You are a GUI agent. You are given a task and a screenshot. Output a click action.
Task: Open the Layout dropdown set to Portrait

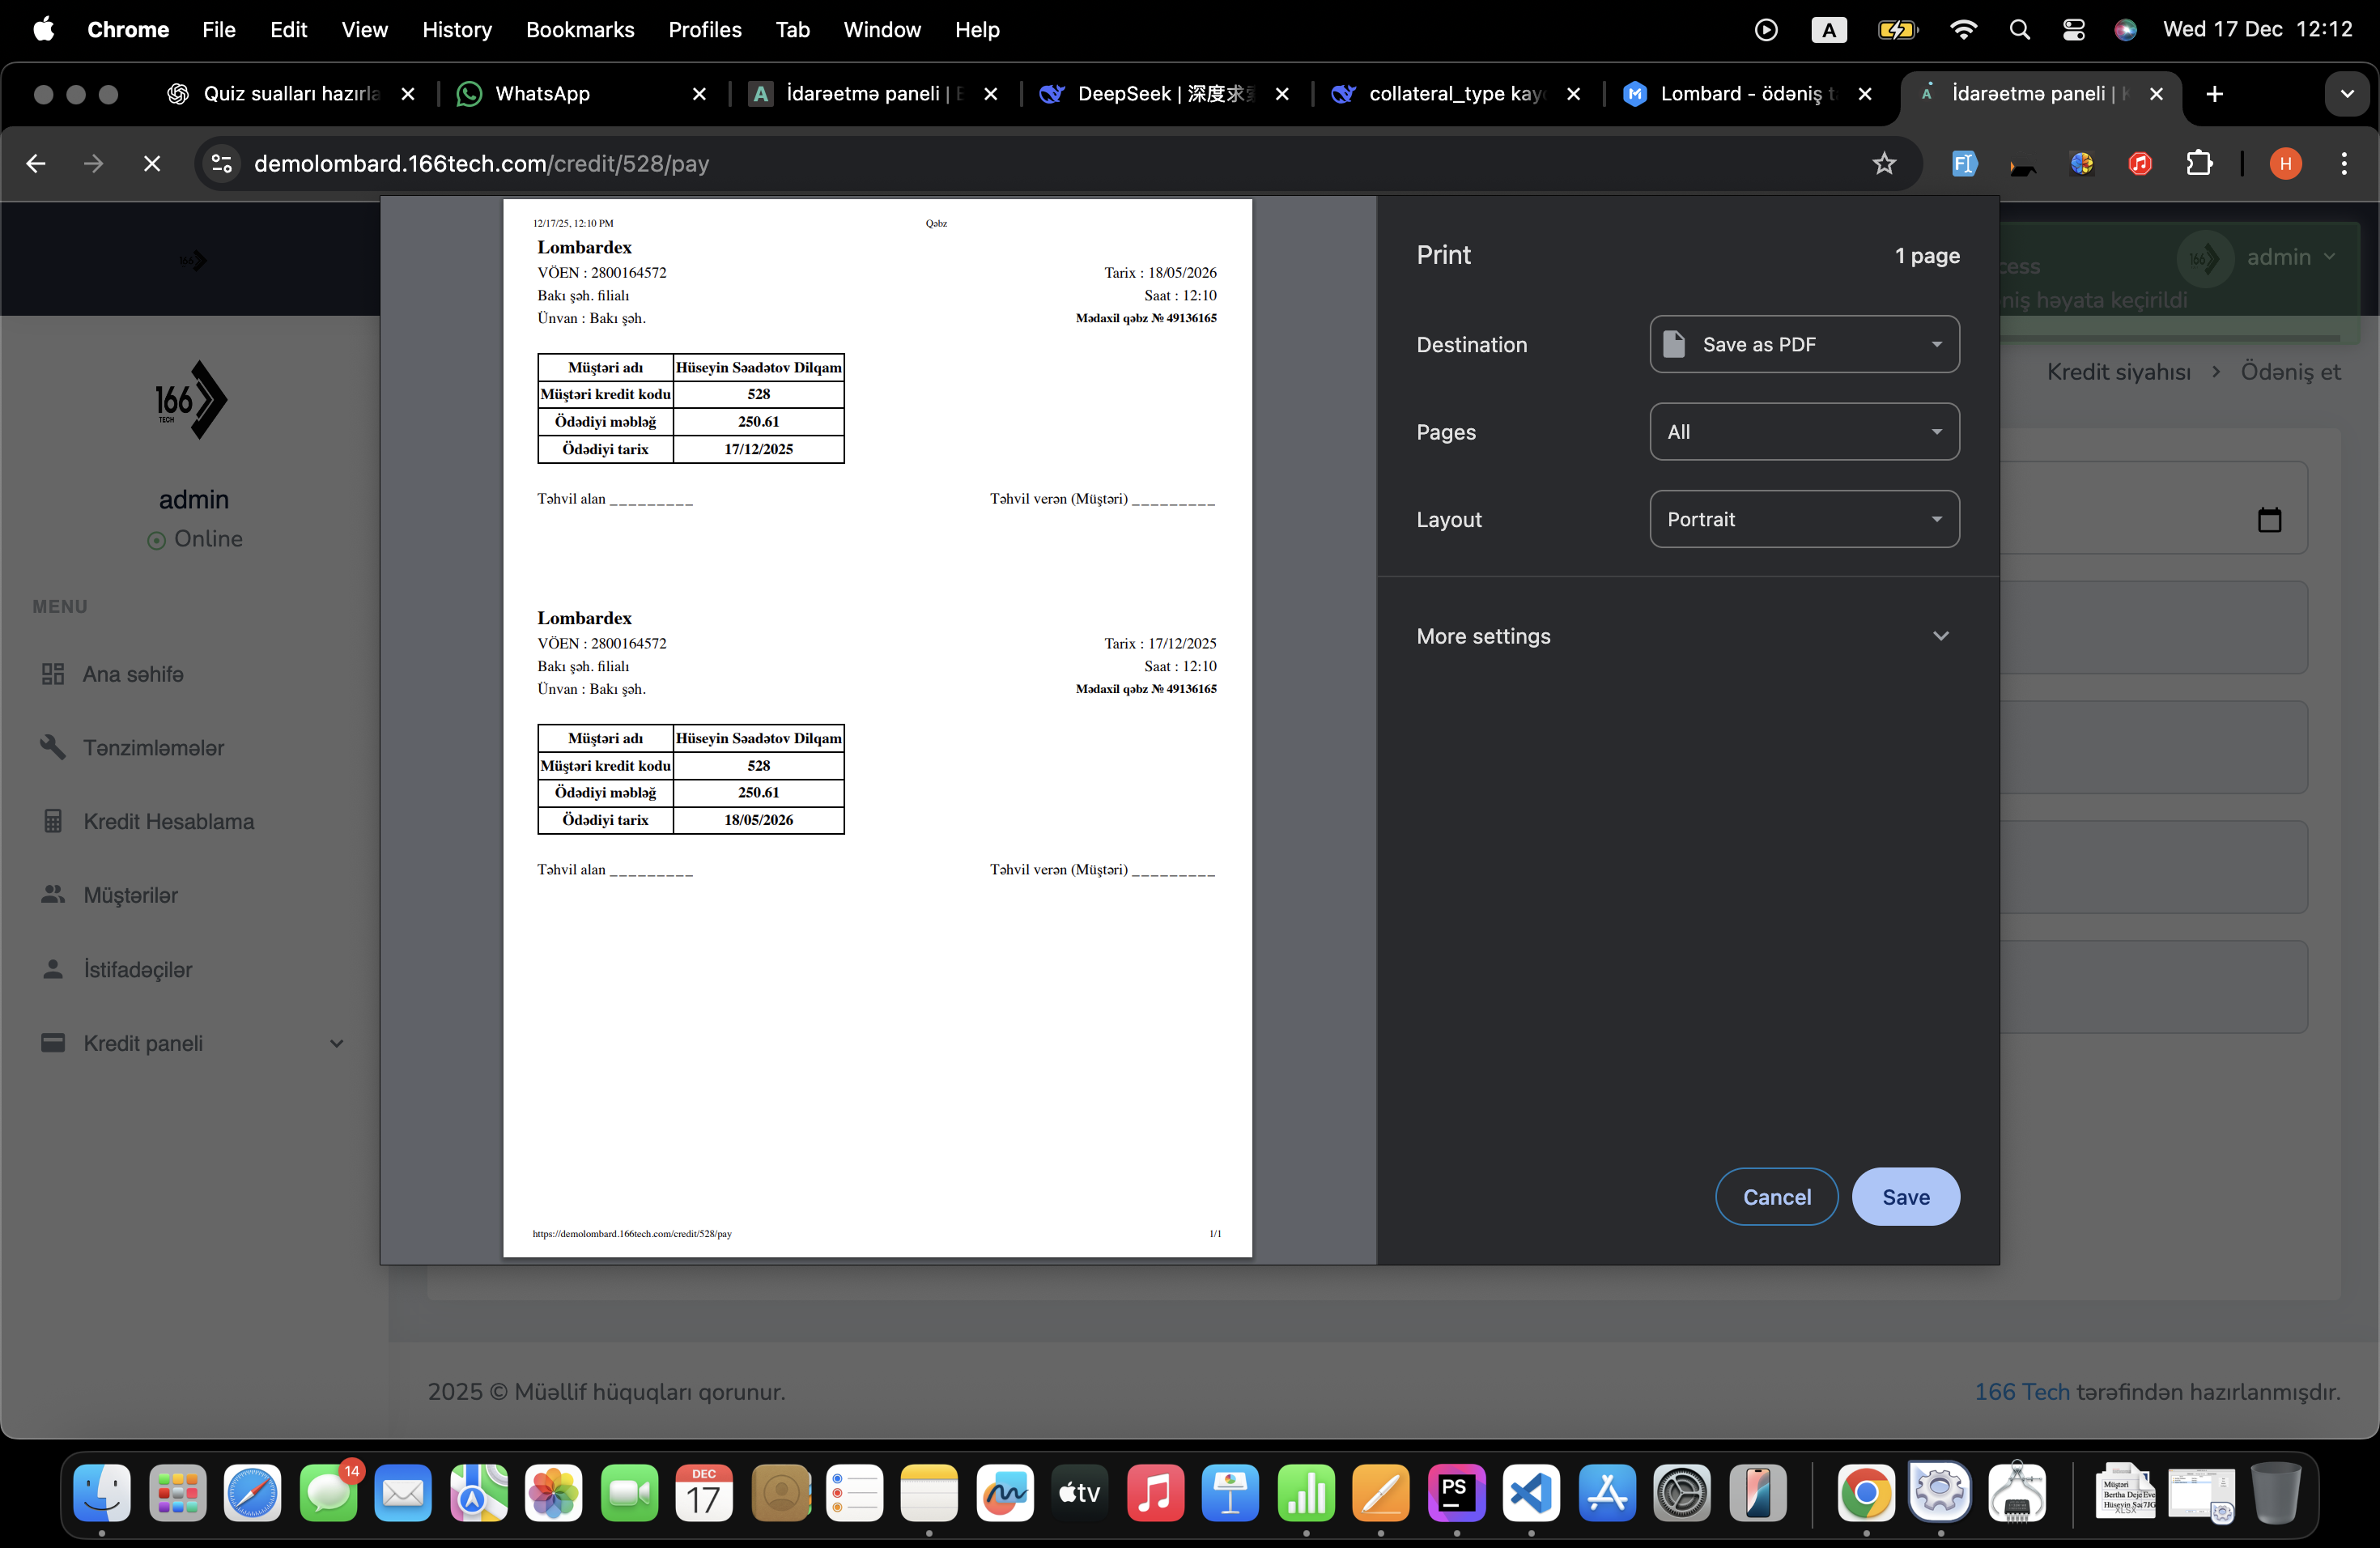point(1803,519)
